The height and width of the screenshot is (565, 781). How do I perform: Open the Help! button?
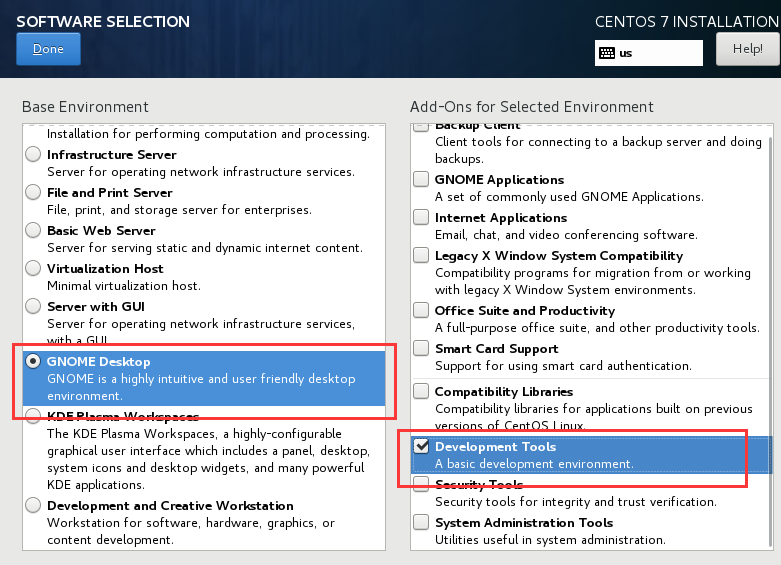pos(748,49)
